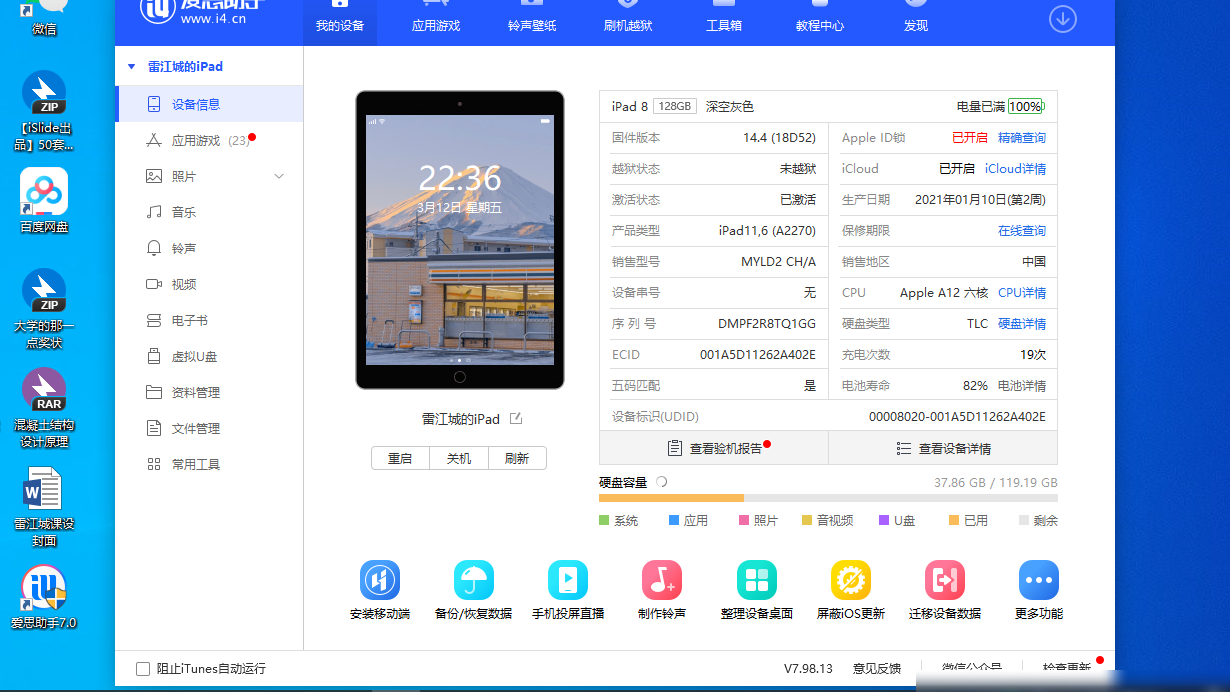
Task: Switch to 刷机越狱 tab
Action: pyautogui.click(x=628, y=22)
